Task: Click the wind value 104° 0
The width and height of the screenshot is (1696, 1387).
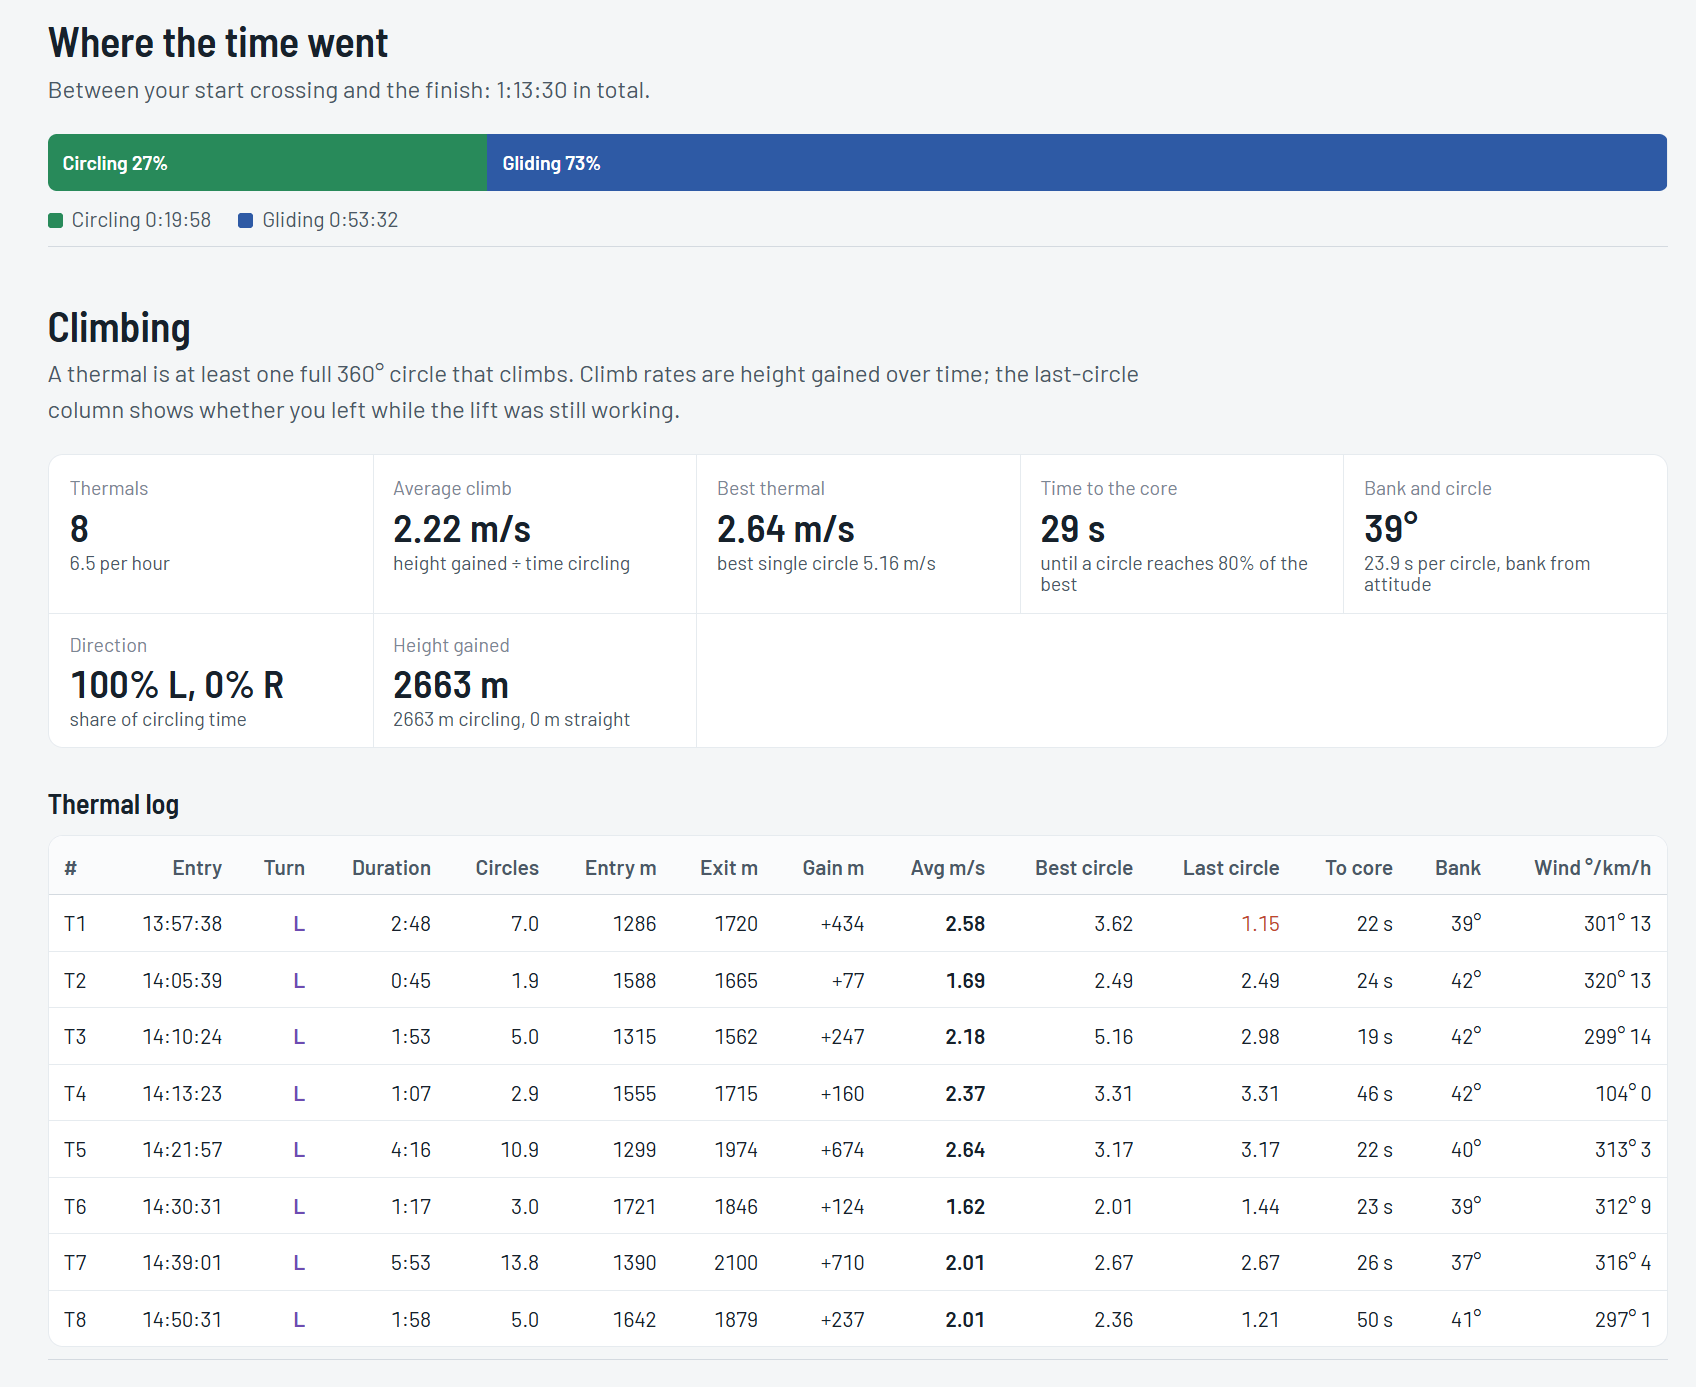Action: tap(1623, 1094)
